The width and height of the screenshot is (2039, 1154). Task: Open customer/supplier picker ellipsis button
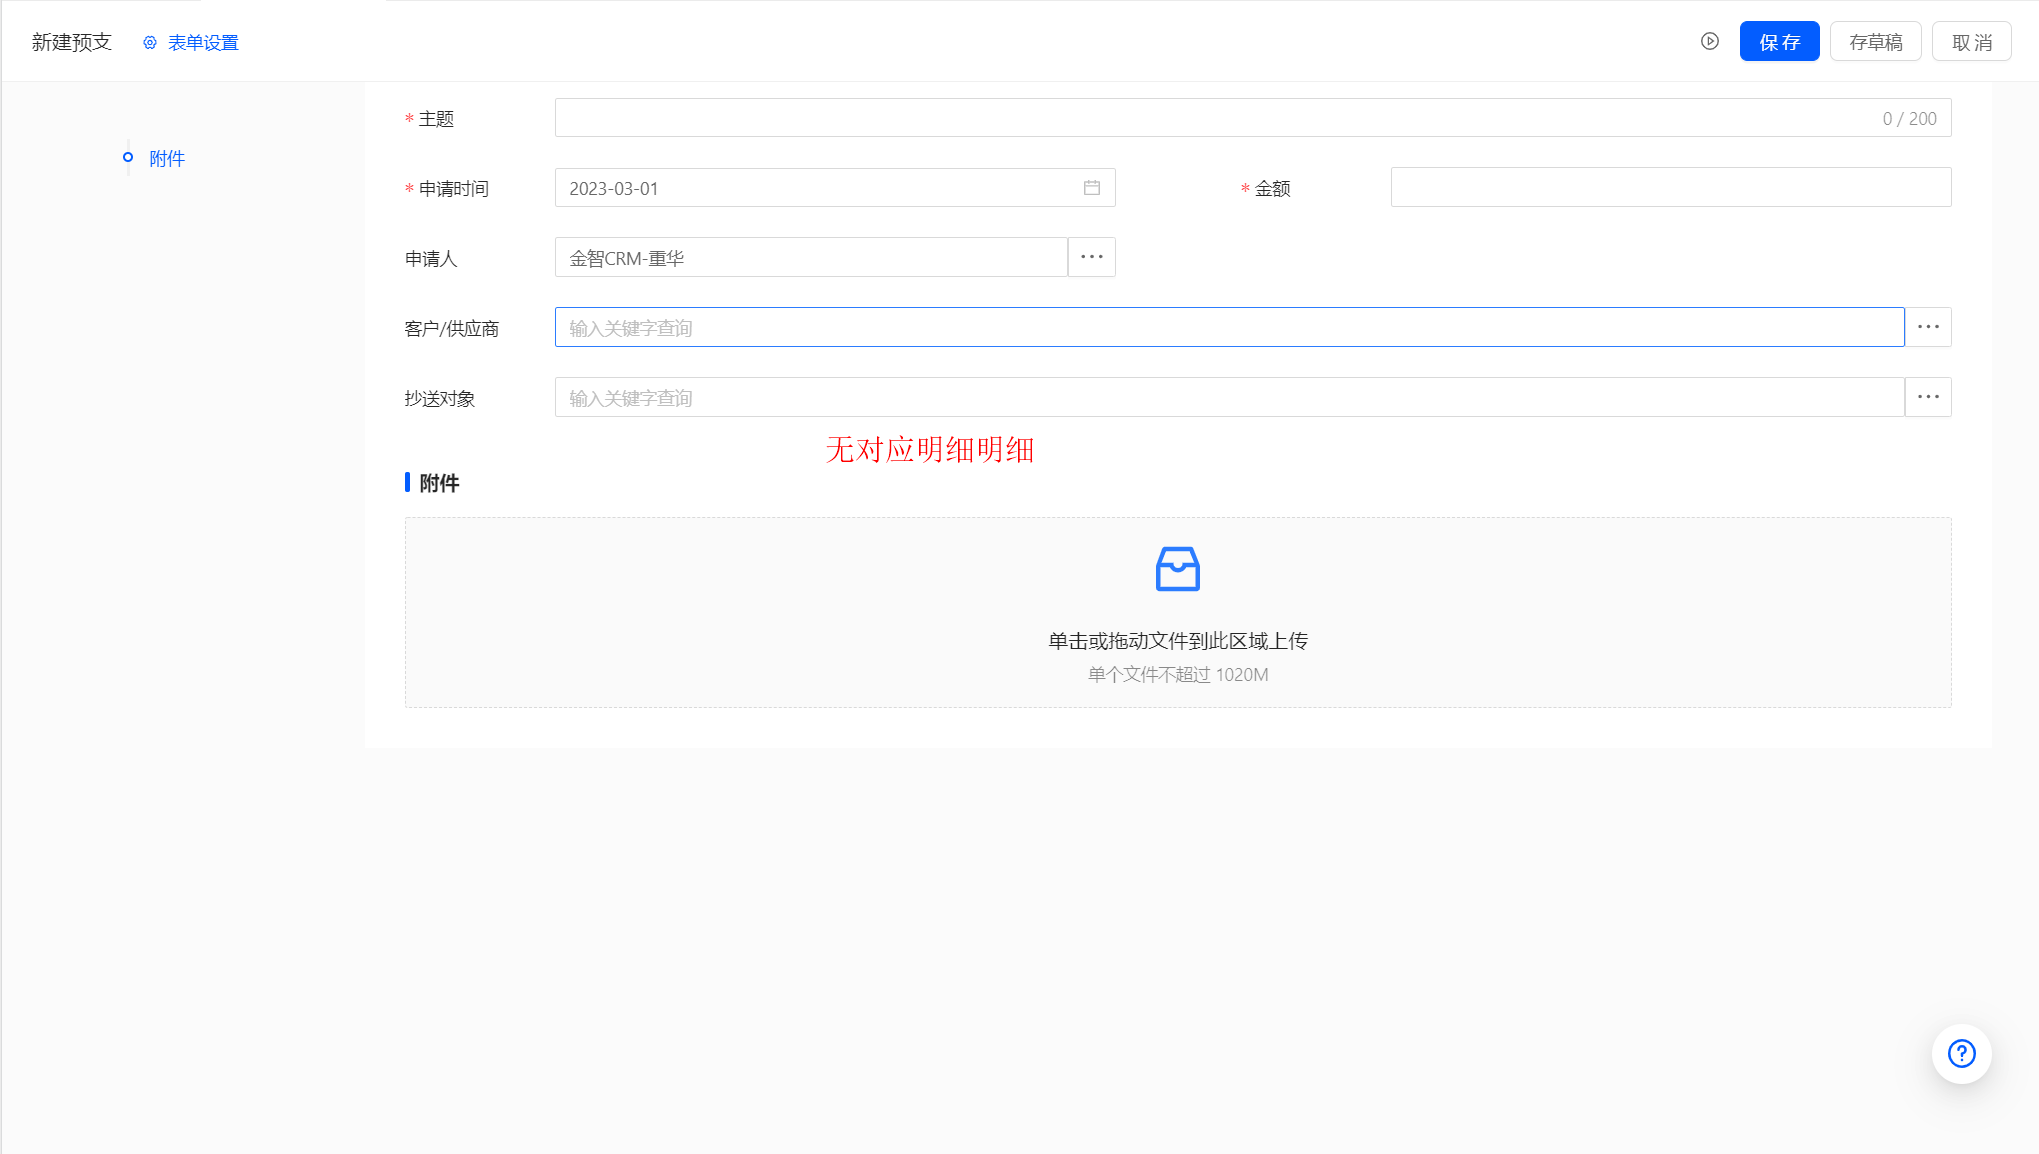click(1927, 327)
